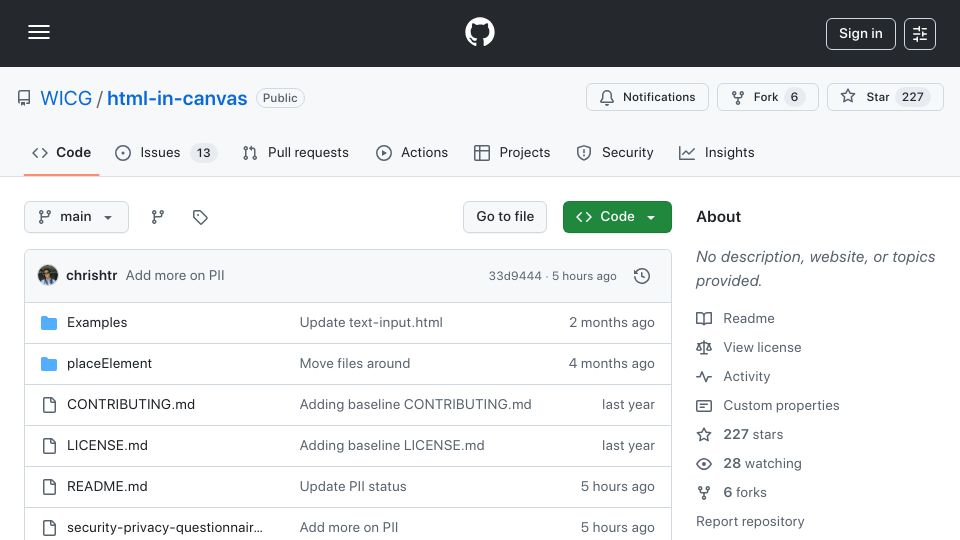
Task: Open the 'Move files around' commit message
Action: point(354,364)
